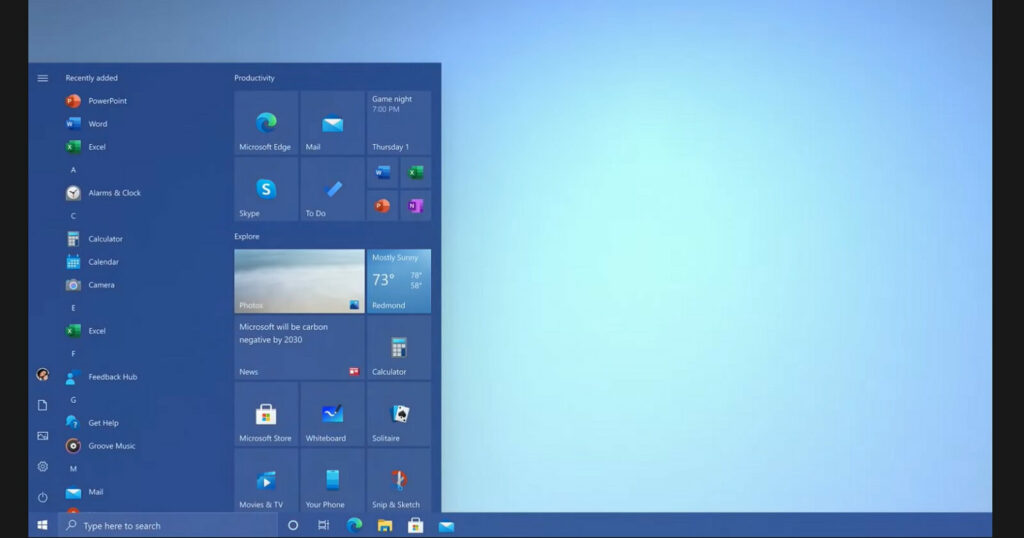
Task: Open the Skype tile
Action: [x=266, y=189]
